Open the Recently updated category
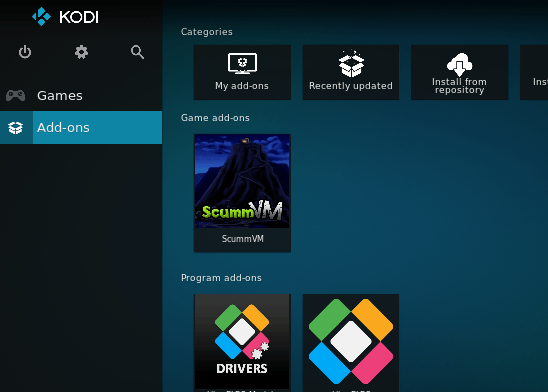The width and height of the screenshot is (548, 392). (x=351, y=72)
